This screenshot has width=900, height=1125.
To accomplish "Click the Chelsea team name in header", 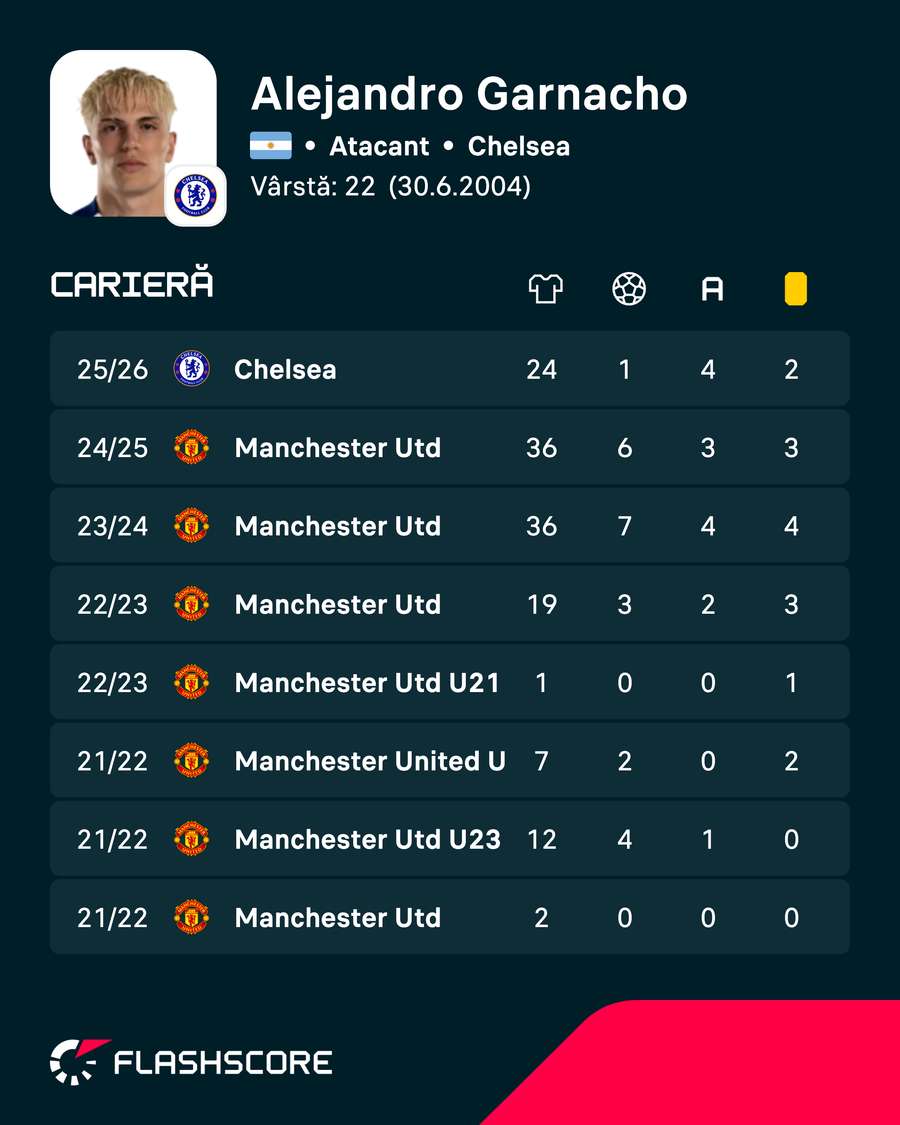I will (x=519, y=146).
